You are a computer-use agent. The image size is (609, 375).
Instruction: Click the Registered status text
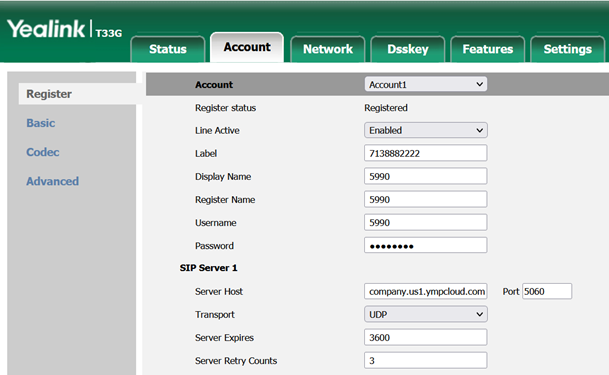tap(386, 108)
